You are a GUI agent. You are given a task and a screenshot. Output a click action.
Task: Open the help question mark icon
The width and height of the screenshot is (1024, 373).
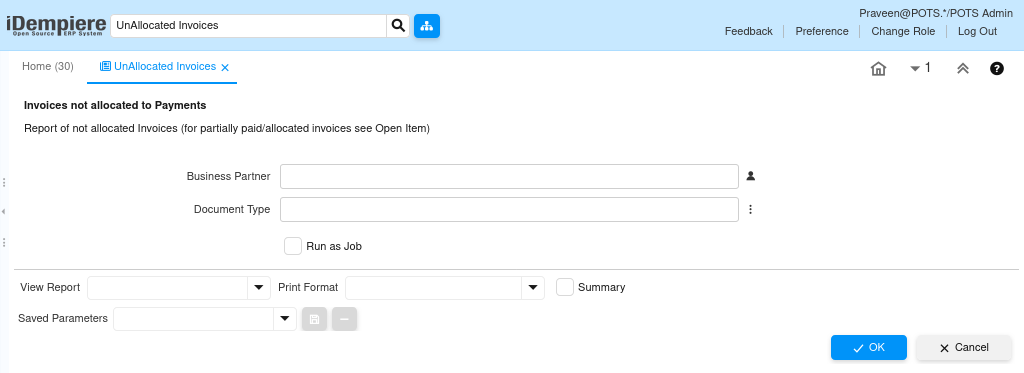click(x=997, y=69)
